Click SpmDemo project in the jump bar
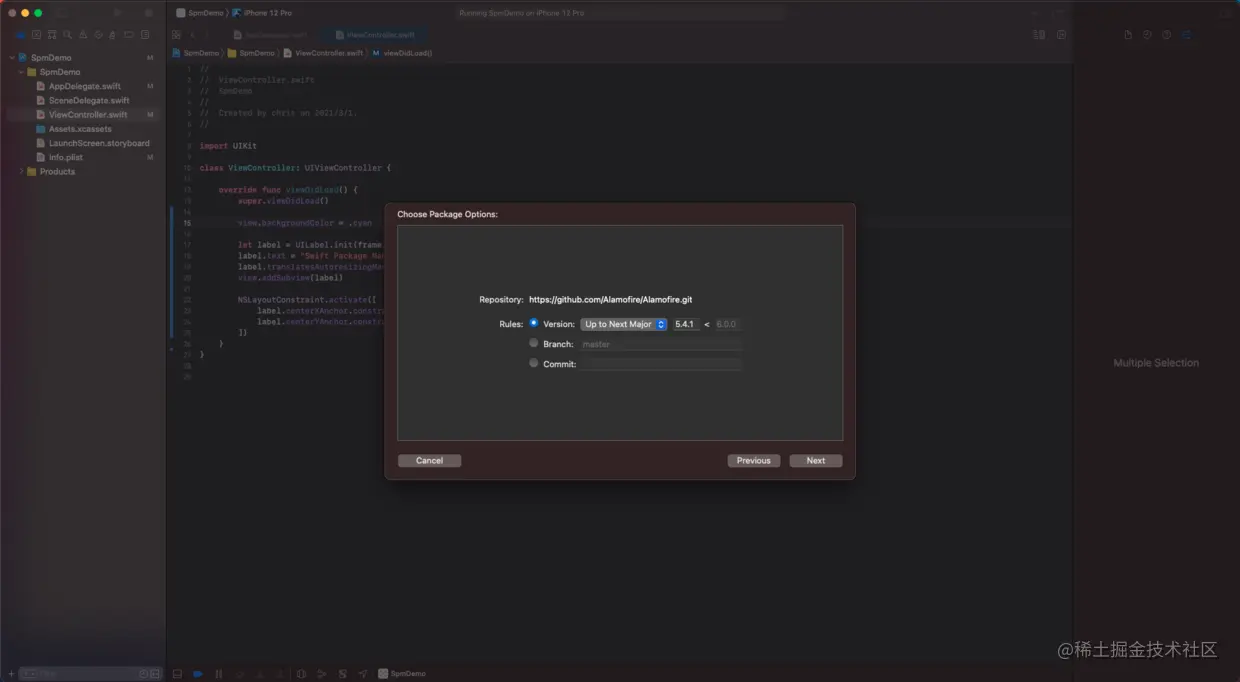Viewport: 1240px width, 682px height. (x=196, y=53)
